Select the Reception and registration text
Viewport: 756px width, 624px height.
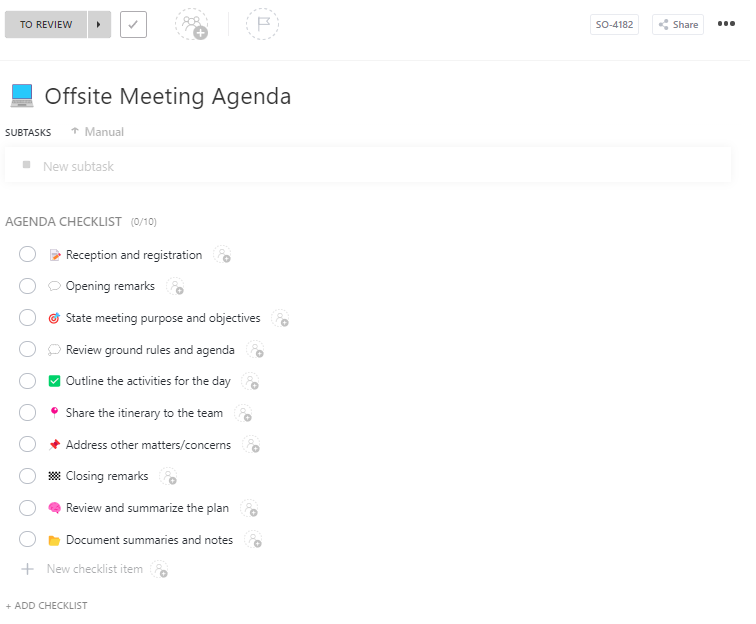(134, 255)
